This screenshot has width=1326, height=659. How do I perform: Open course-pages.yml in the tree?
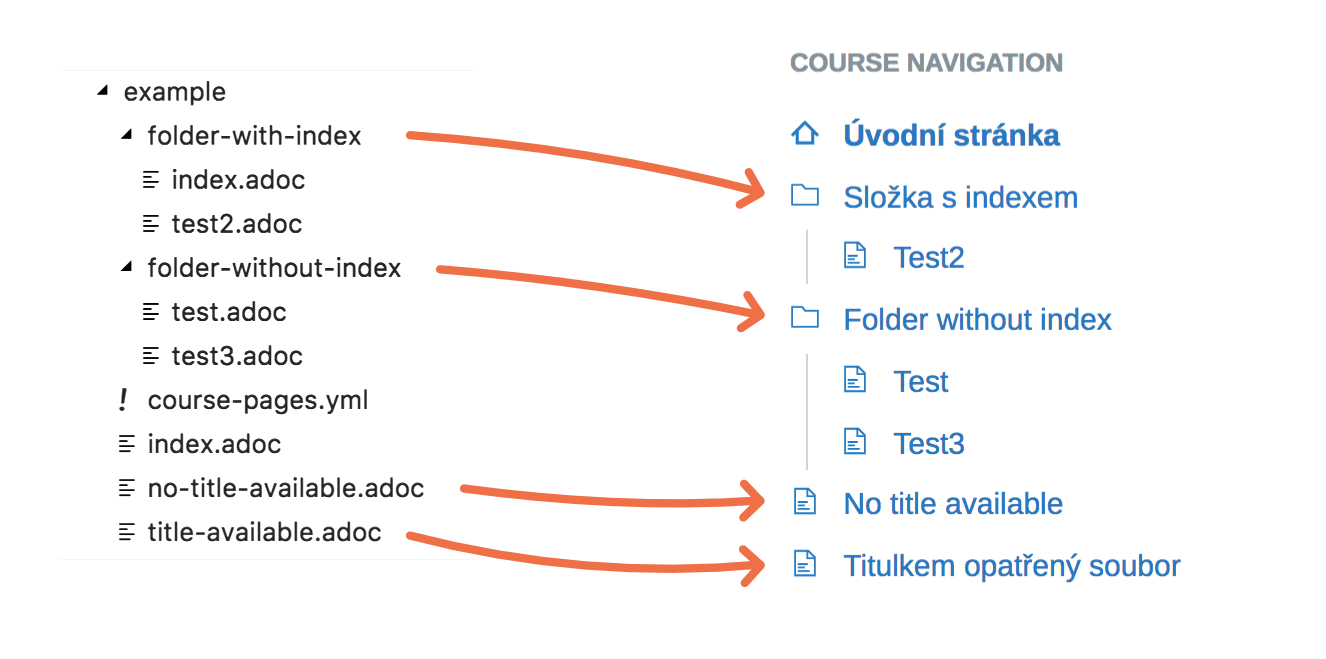click(x=258, y=400)
